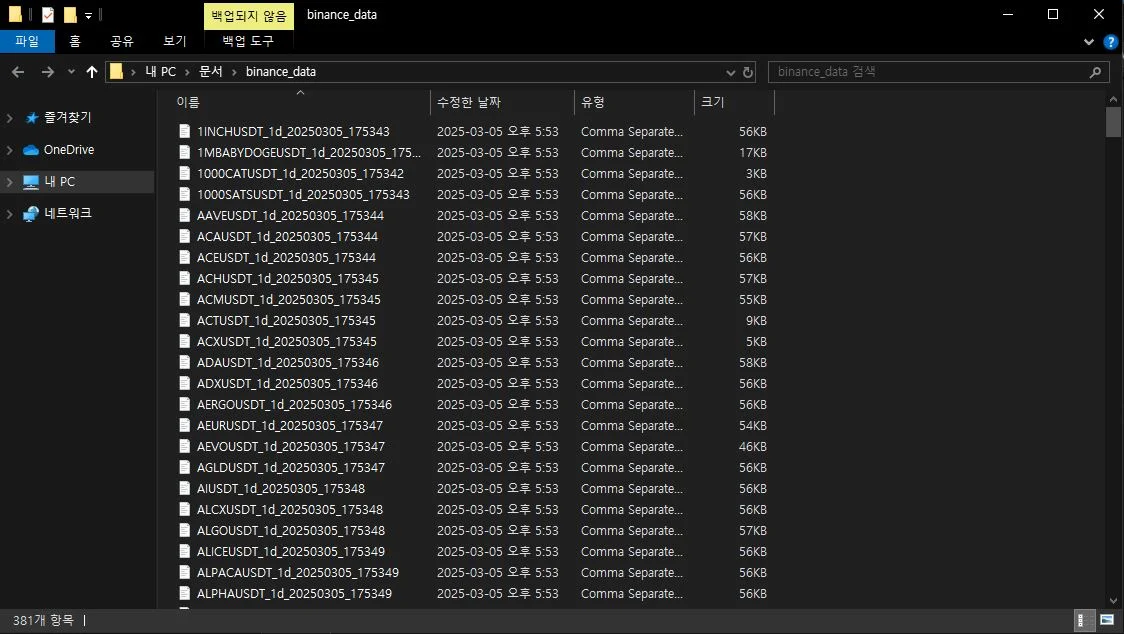
Task: Click the ACAUSDT file icon
Action: [x=184, y=236]
